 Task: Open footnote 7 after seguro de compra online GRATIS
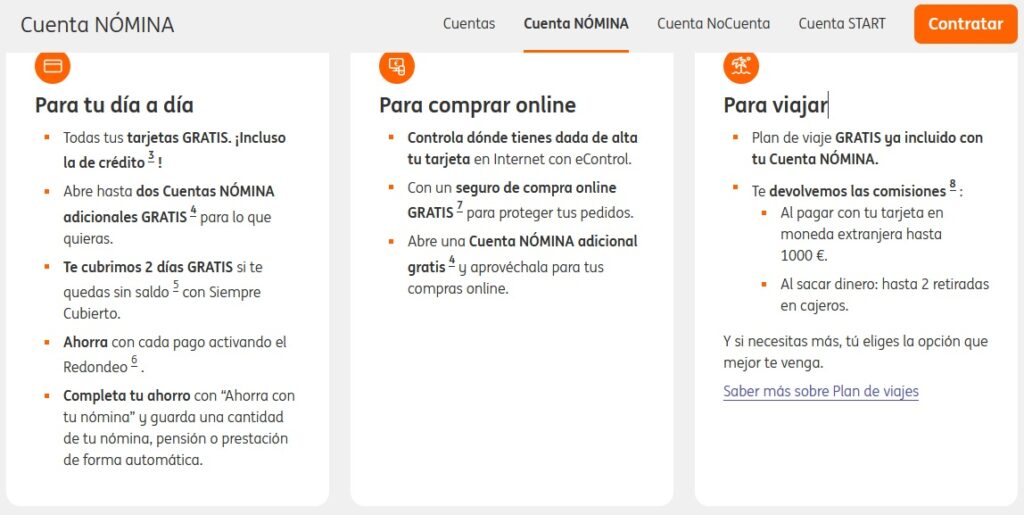pos(460,207)
